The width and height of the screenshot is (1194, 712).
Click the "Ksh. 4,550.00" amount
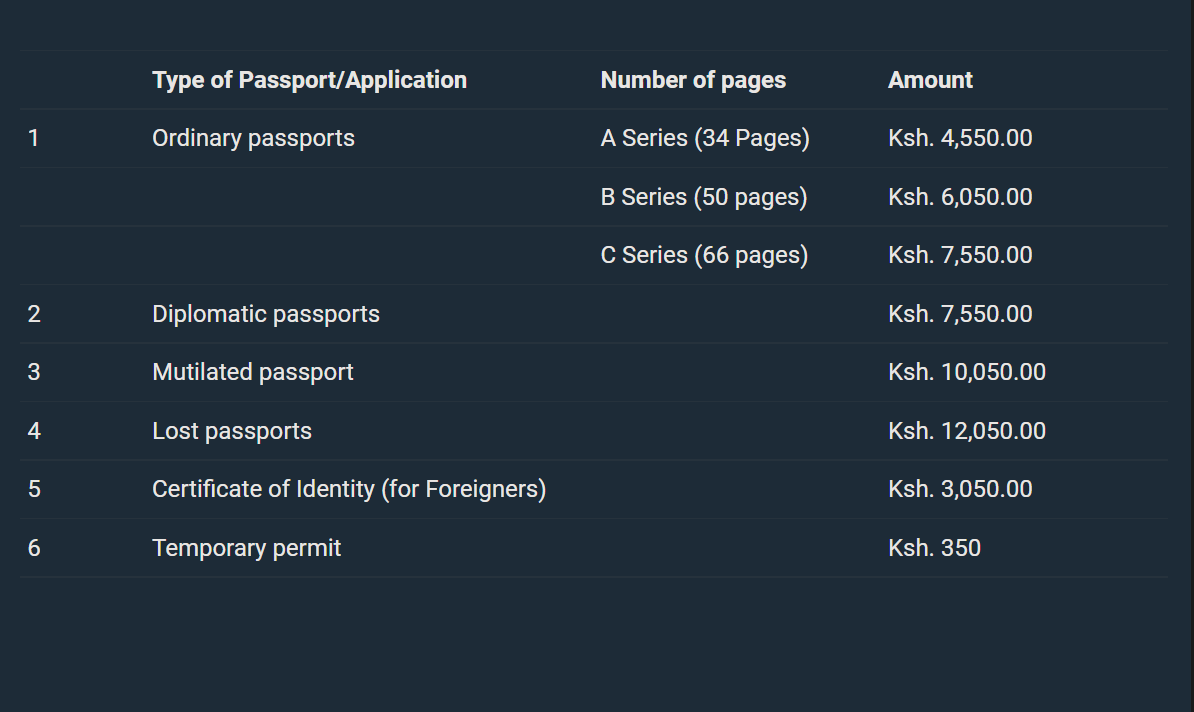960,138
